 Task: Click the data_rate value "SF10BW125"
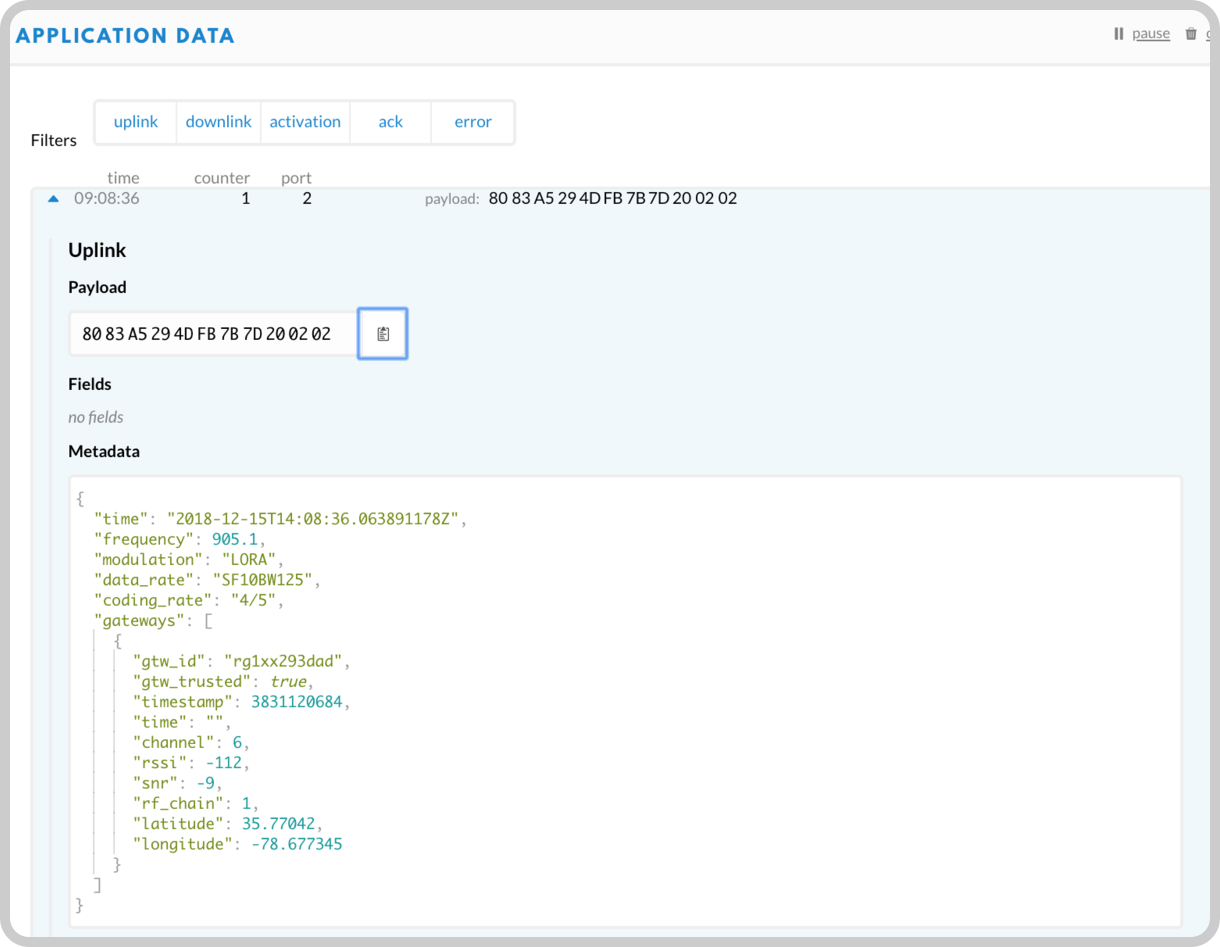261,580
